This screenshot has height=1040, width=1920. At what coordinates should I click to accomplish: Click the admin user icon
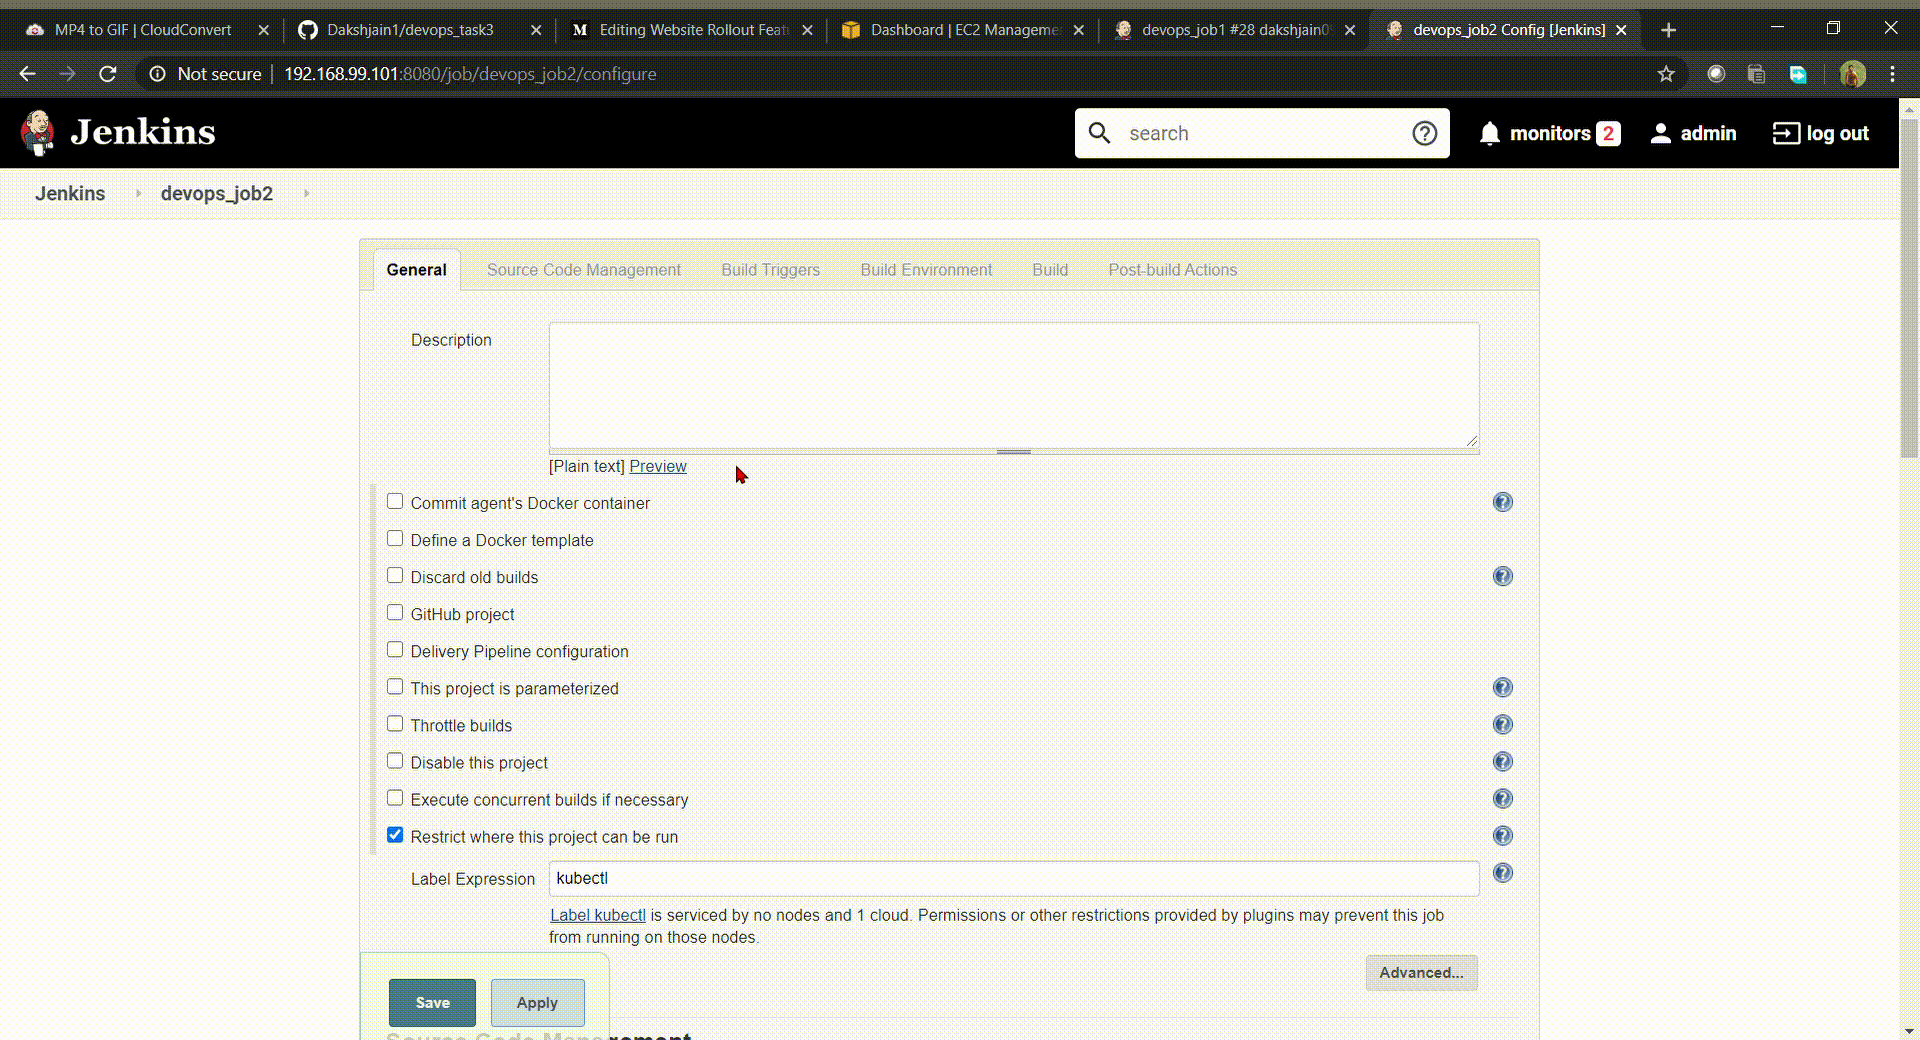click(x=1661, y=133)
